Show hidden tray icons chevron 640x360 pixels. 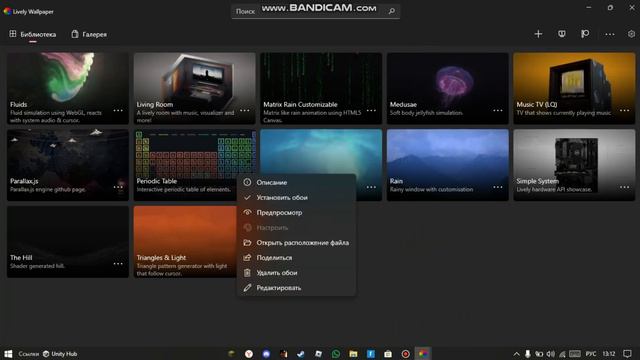point(516,354)
